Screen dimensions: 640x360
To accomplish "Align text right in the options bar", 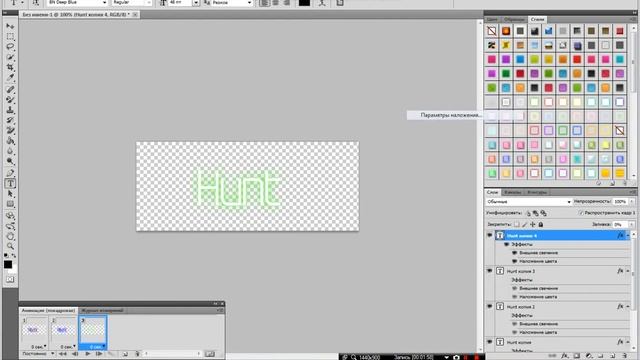I will (x=287, y=3).
